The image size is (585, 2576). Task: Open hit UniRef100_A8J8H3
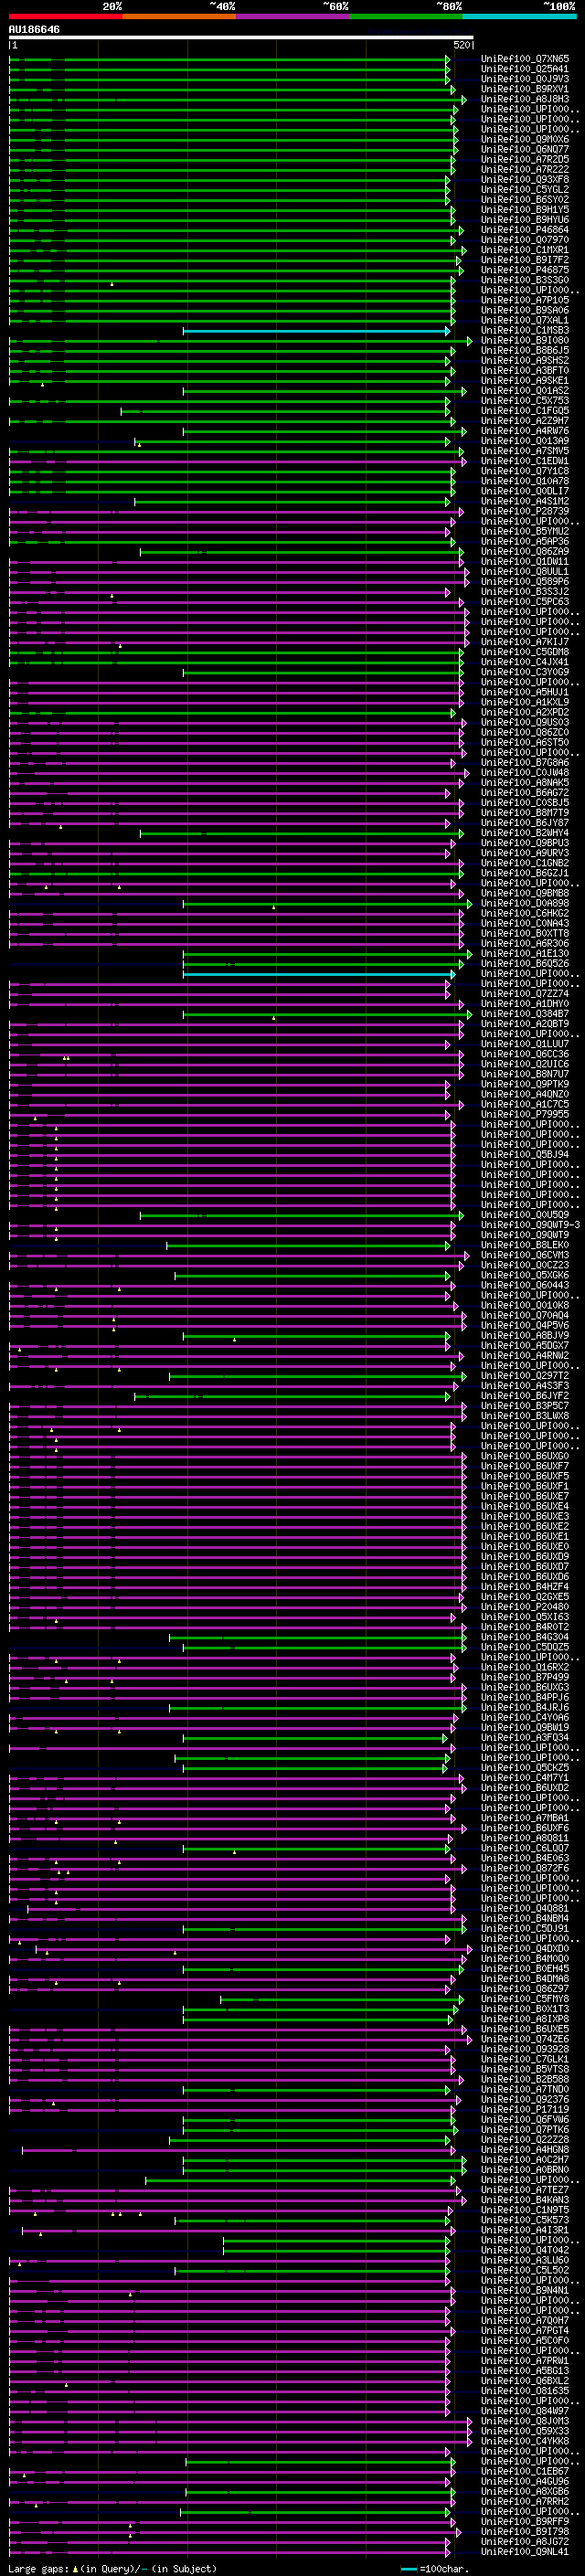[x=525, y=99]
